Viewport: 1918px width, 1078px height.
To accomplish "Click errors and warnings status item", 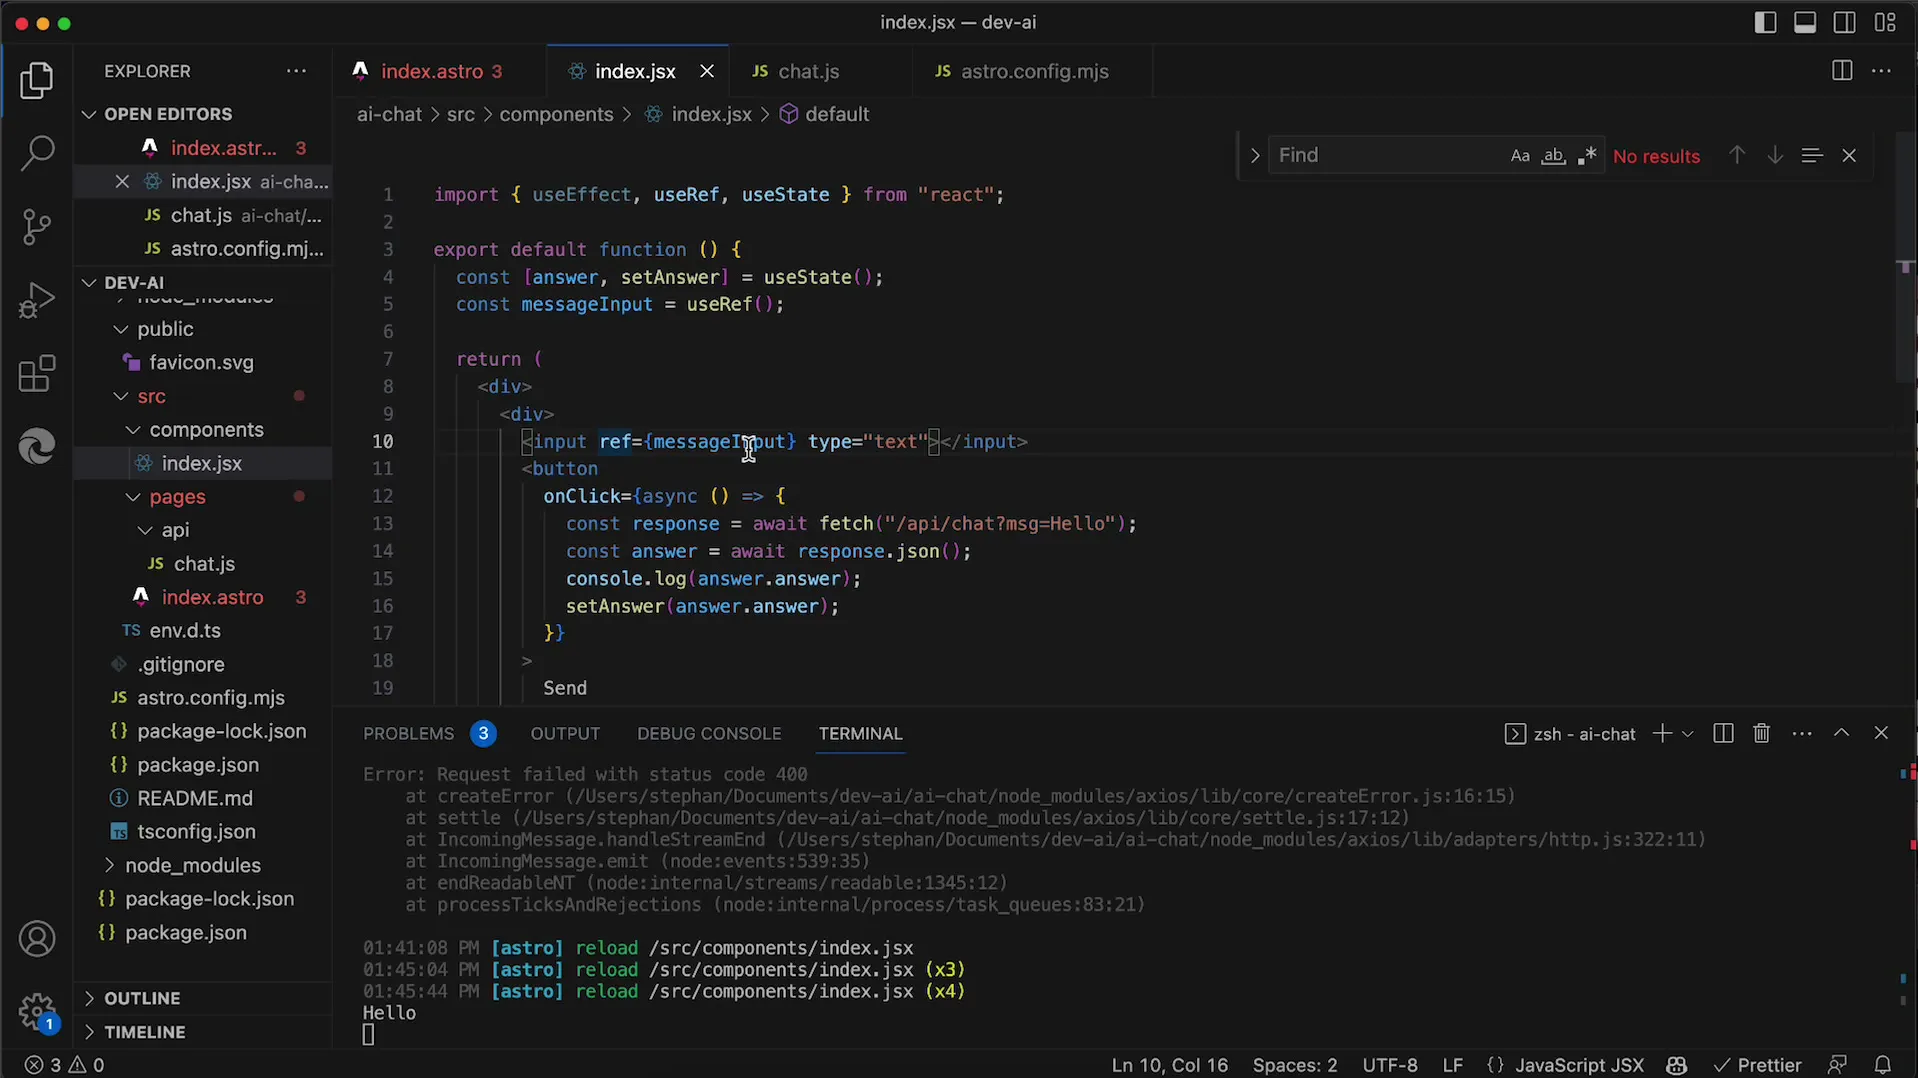I will 64,1065.
